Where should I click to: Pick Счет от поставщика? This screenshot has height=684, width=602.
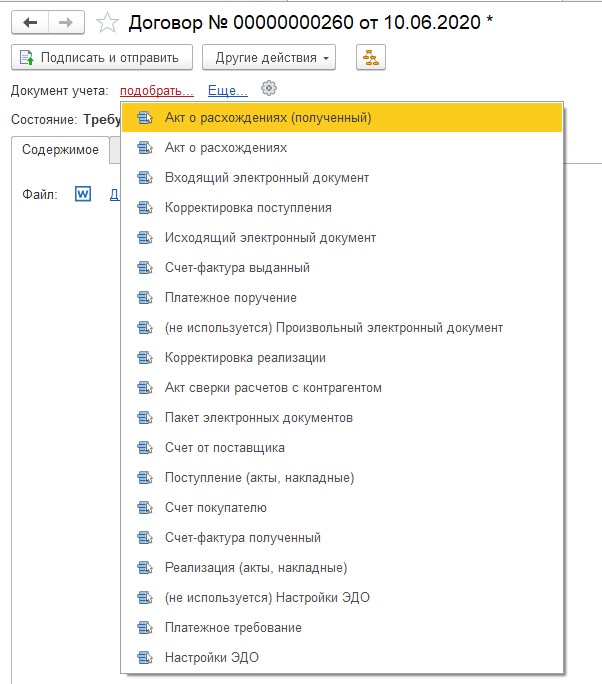tap(342, 448)
